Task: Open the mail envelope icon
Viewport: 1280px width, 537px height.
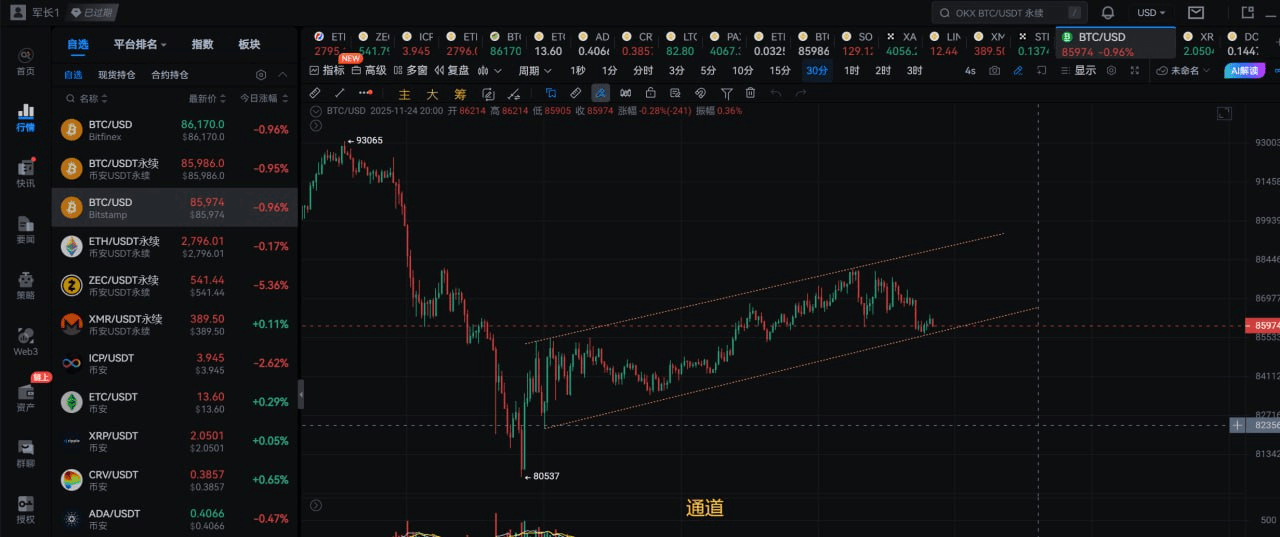Action: tap(1196, 13)
